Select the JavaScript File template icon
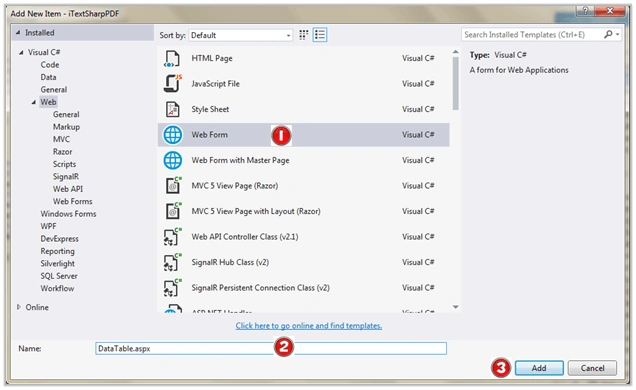 [172, 84]
